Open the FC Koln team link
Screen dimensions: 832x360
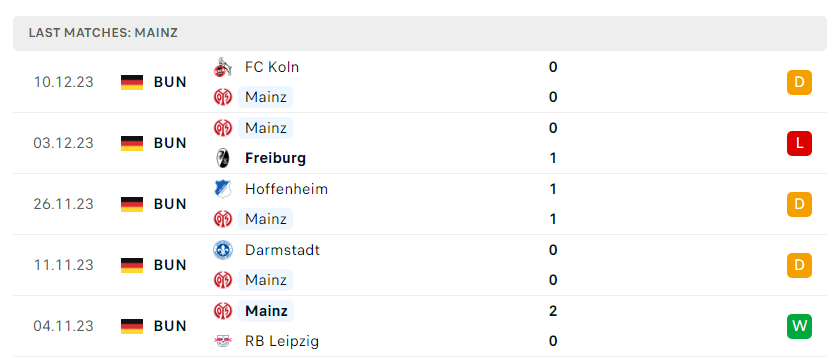point(272,67)
